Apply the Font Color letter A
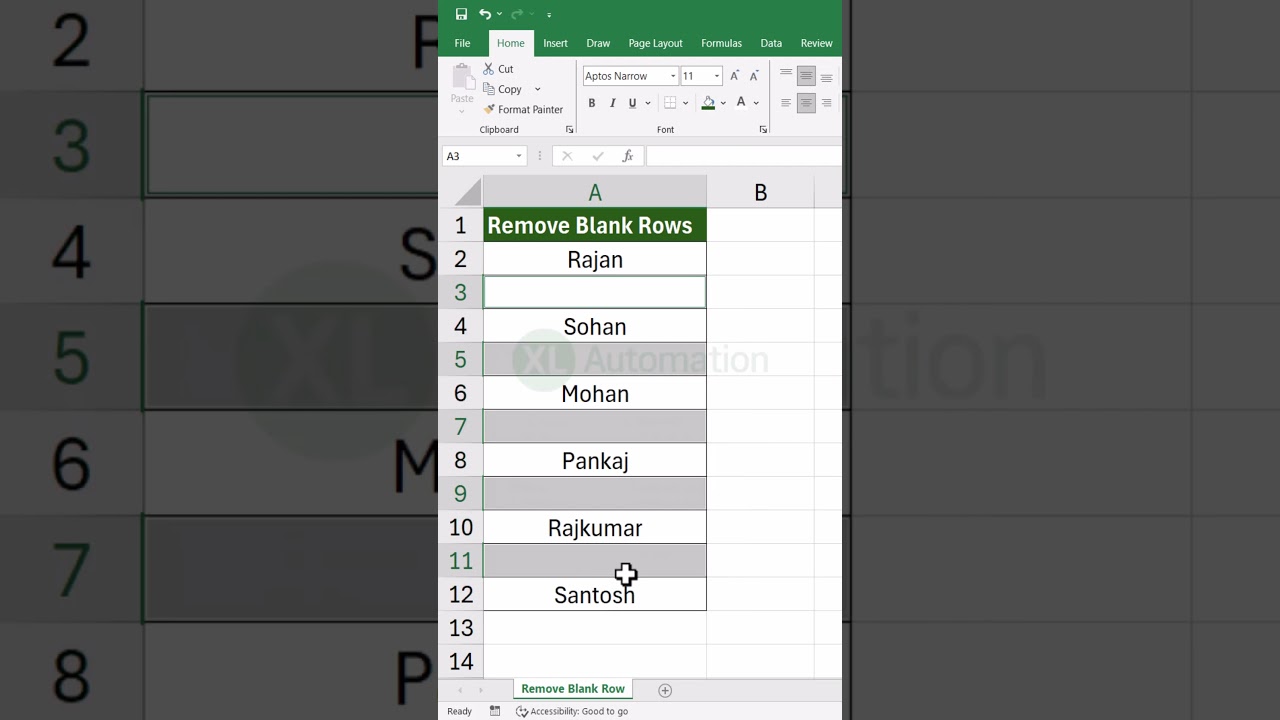1280x720 pixels. tap(741, 103)
